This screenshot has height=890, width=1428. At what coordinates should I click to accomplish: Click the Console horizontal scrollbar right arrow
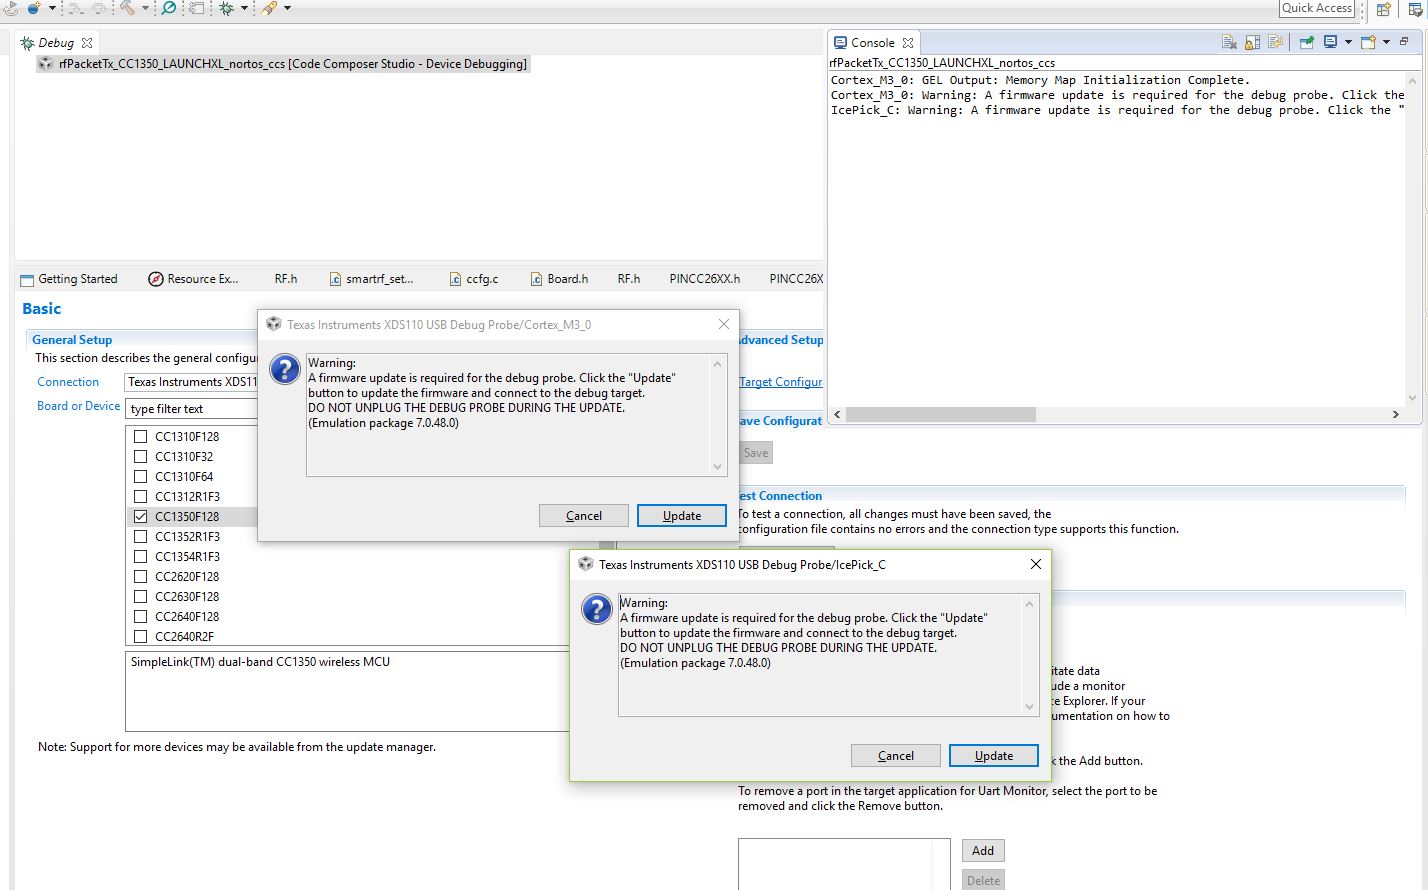pos(1396,414)
